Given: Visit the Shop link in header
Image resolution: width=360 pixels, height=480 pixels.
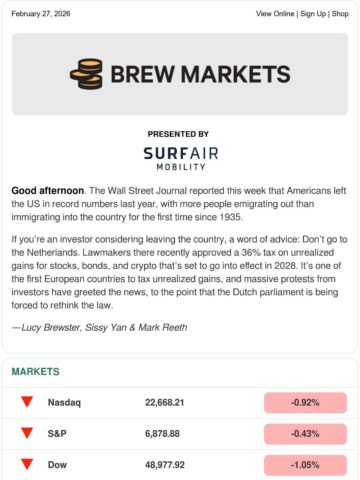Looking at the screenshot, I should [x=340, y=14].
